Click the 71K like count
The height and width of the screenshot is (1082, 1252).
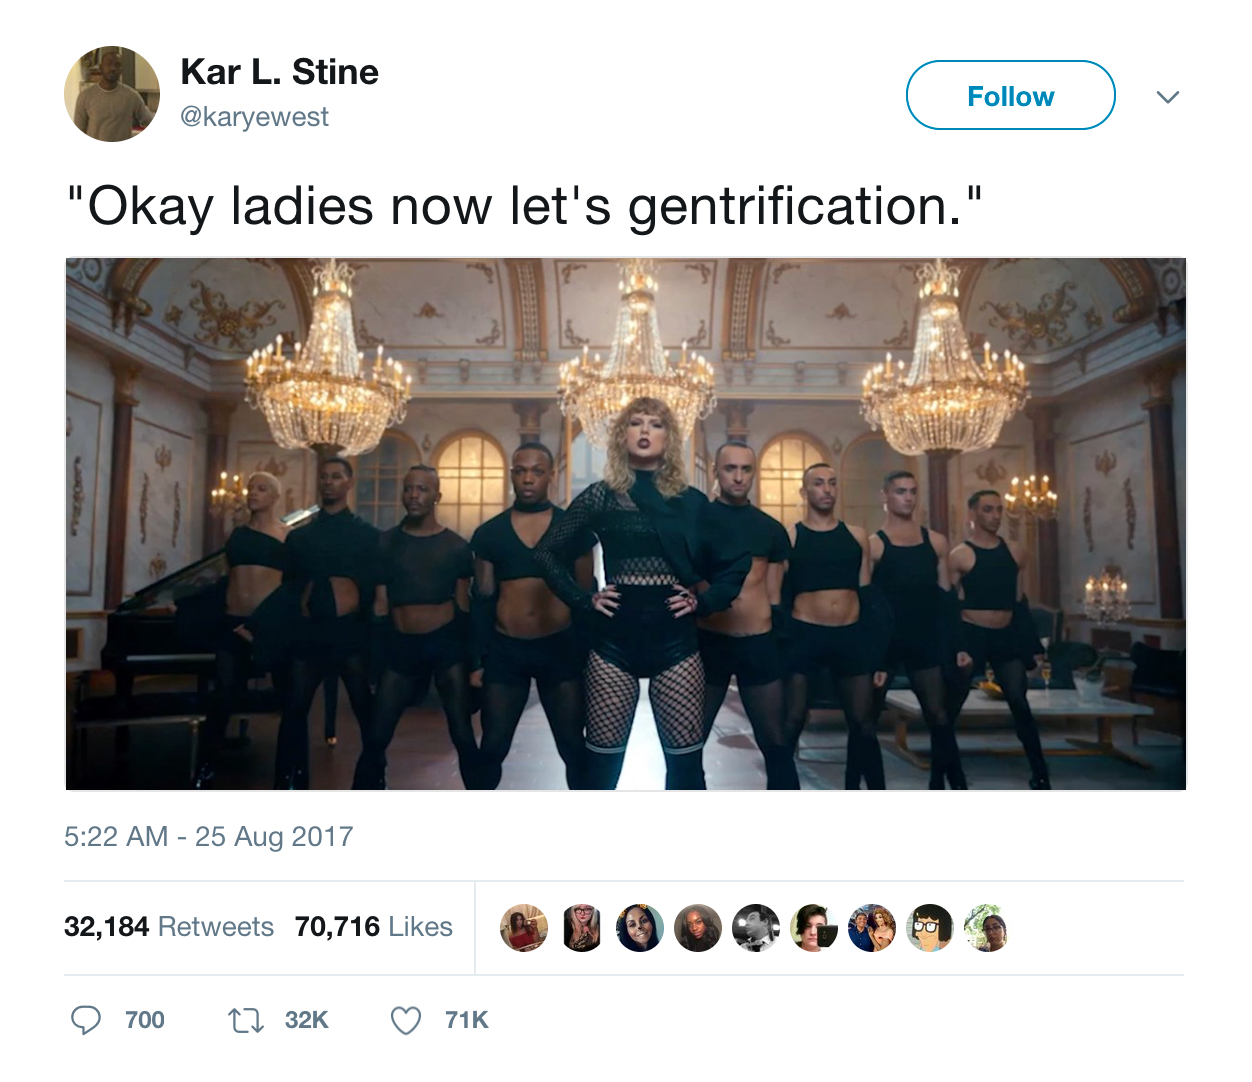pyautogui.click(x=467, y=1020)
